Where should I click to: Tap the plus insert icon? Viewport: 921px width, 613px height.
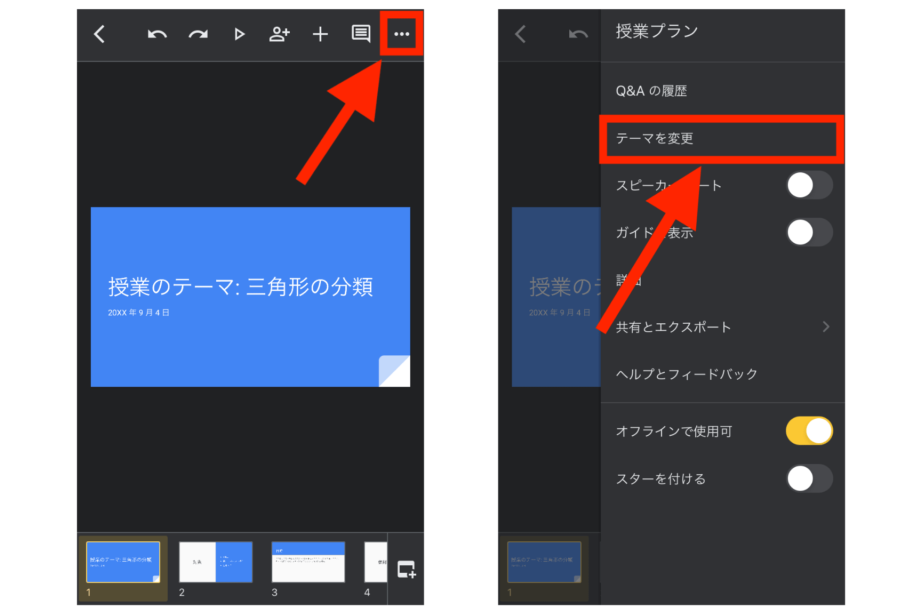point(320,35)
